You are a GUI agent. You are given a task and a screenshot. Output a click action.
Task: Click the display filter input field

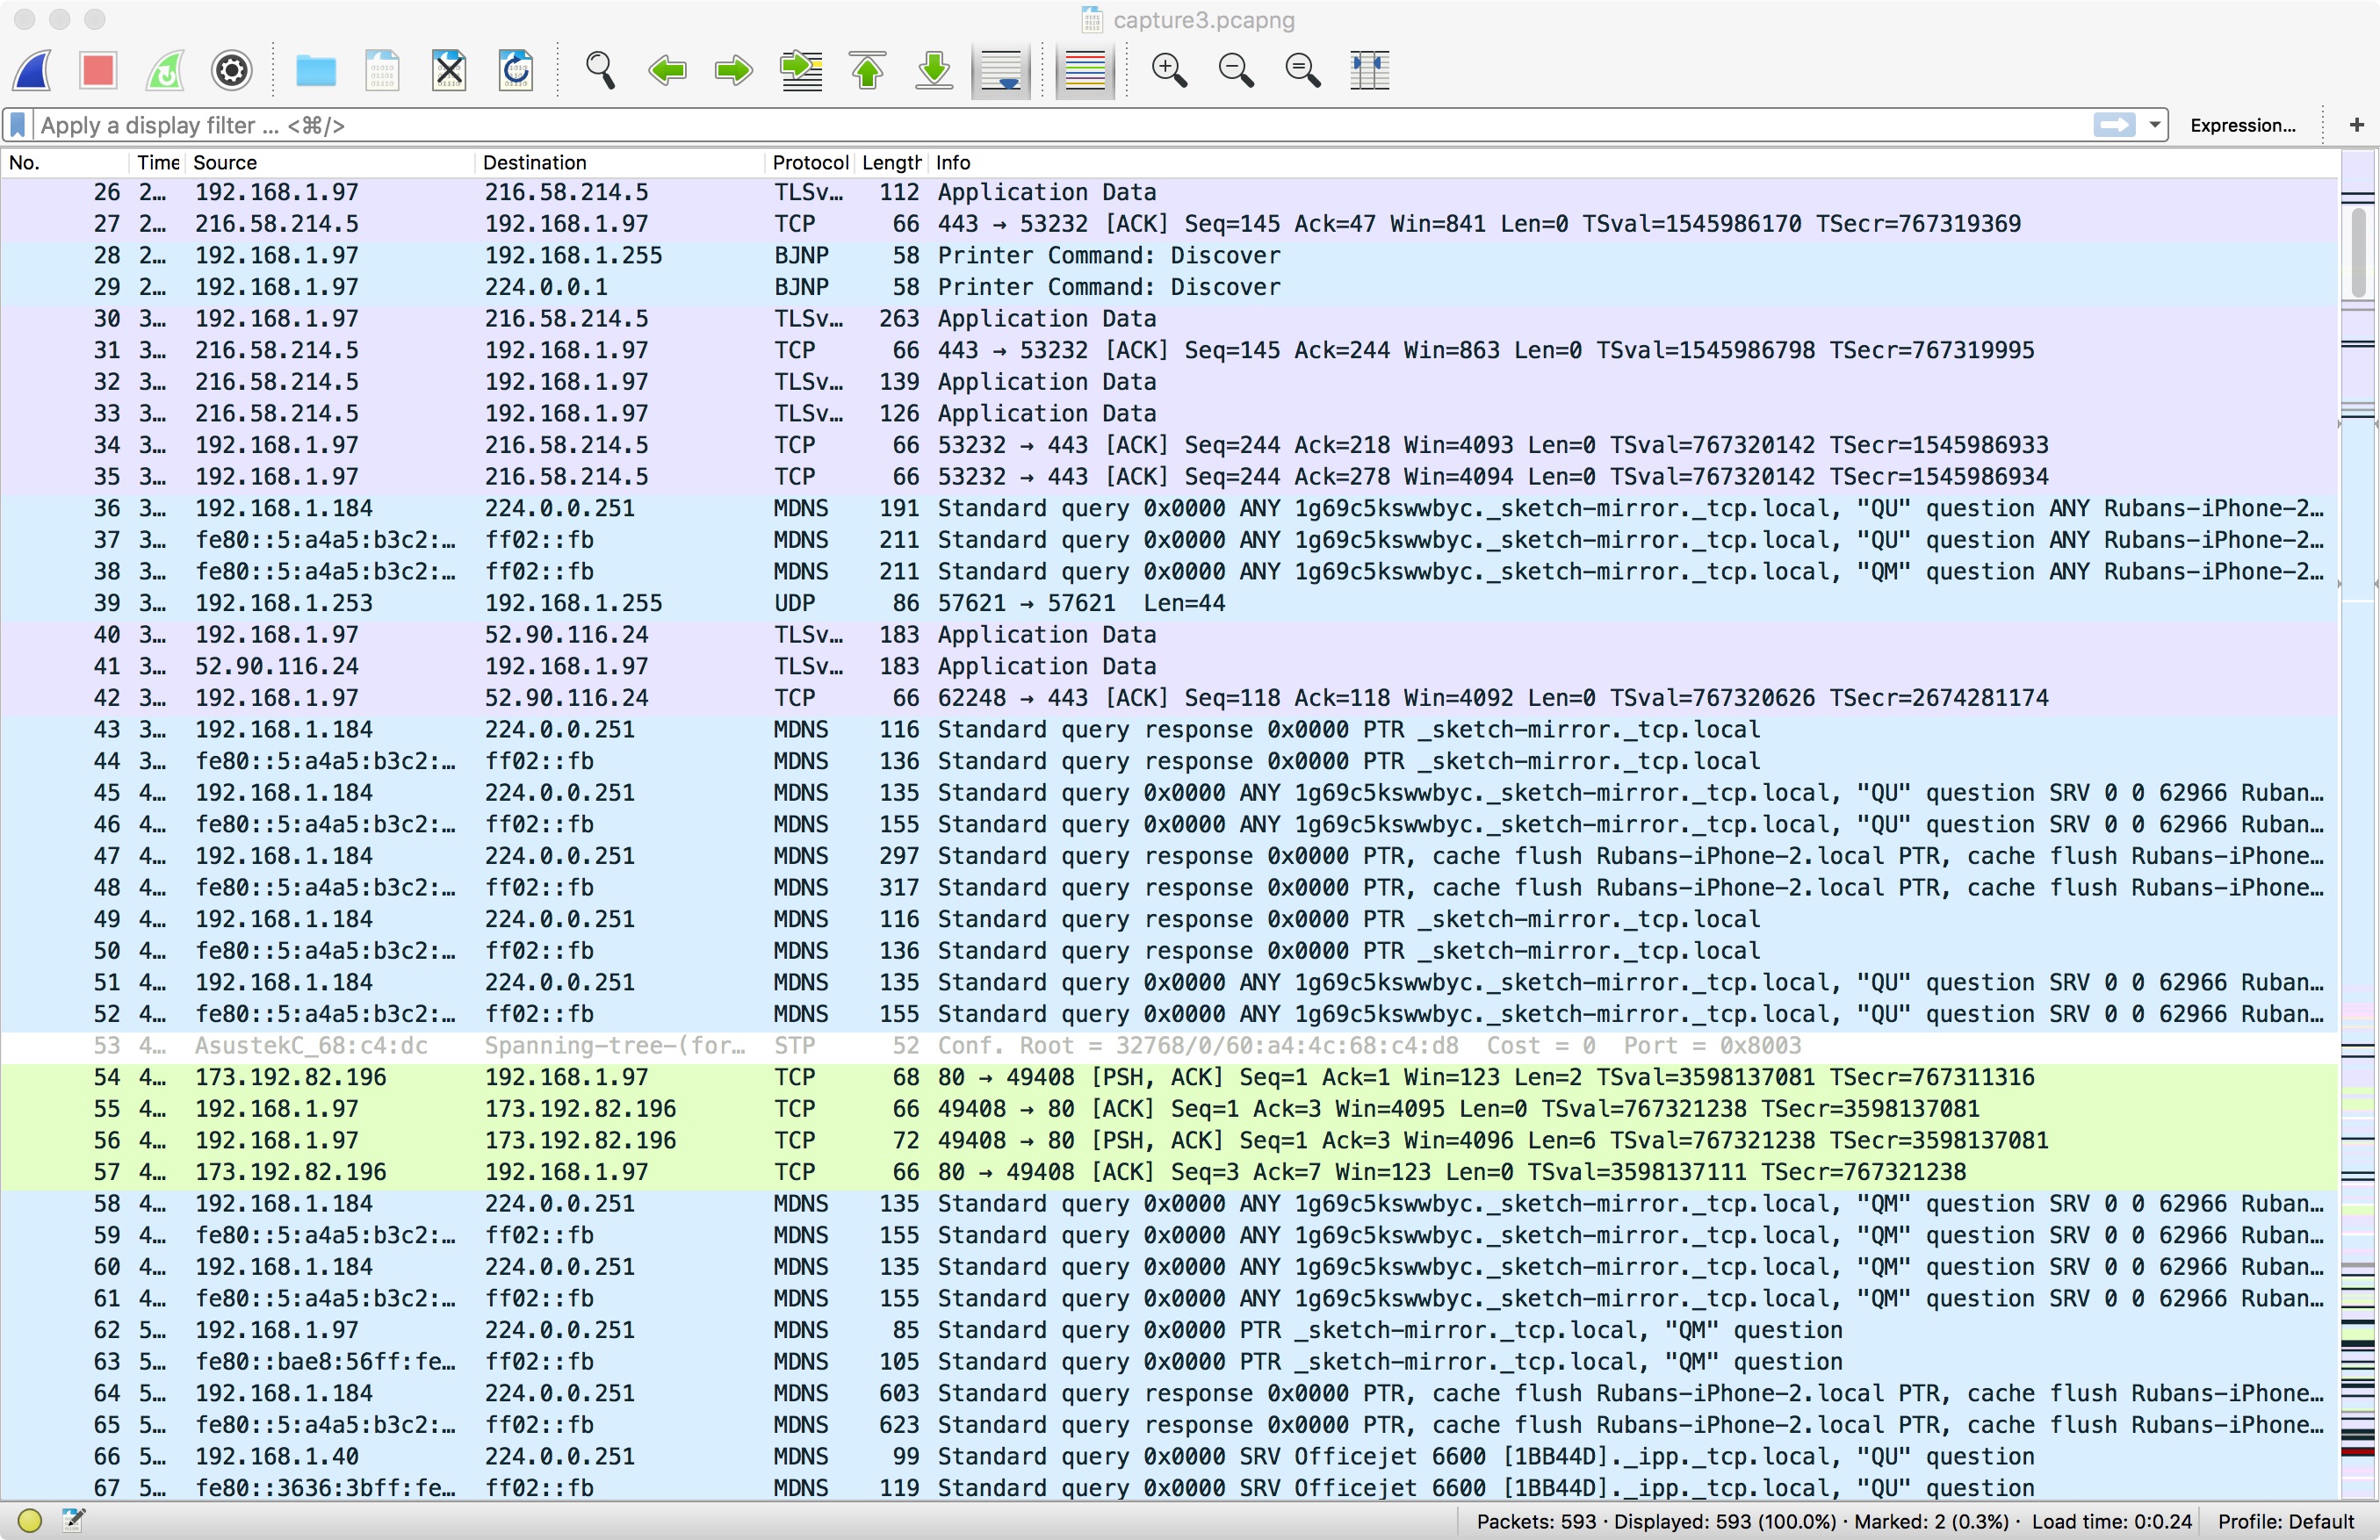click(1000, 125)
